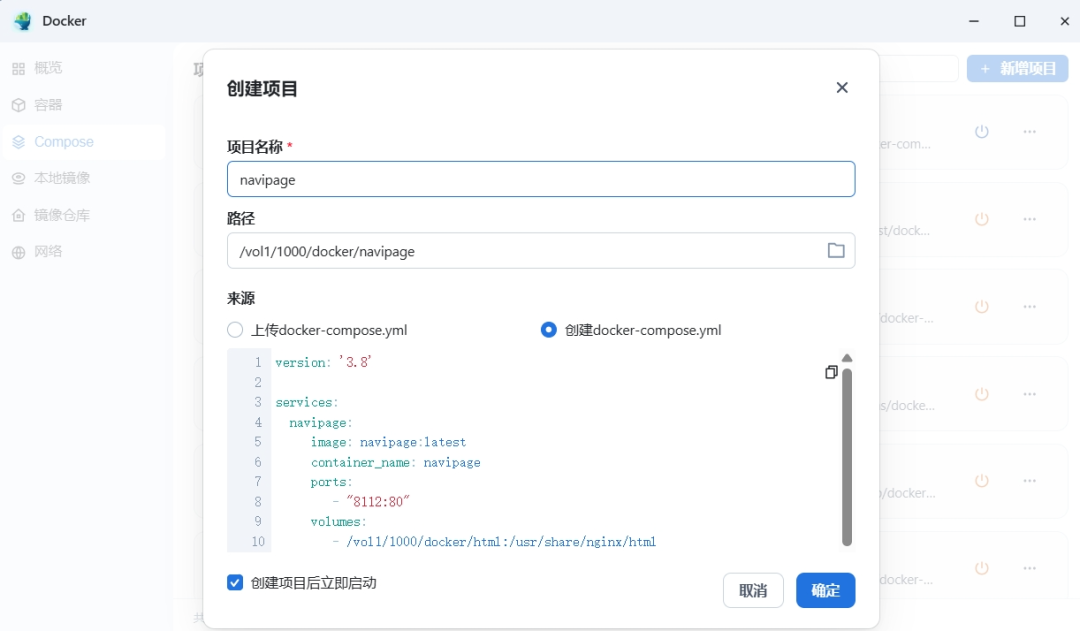Screen dimensions: 1080x631
Task: Click the power icon of the third project
Action: point(981,306)
